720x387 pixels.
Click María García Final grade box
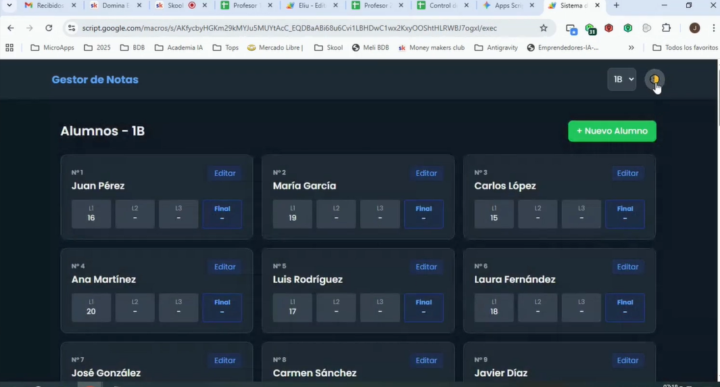[423, 214]
